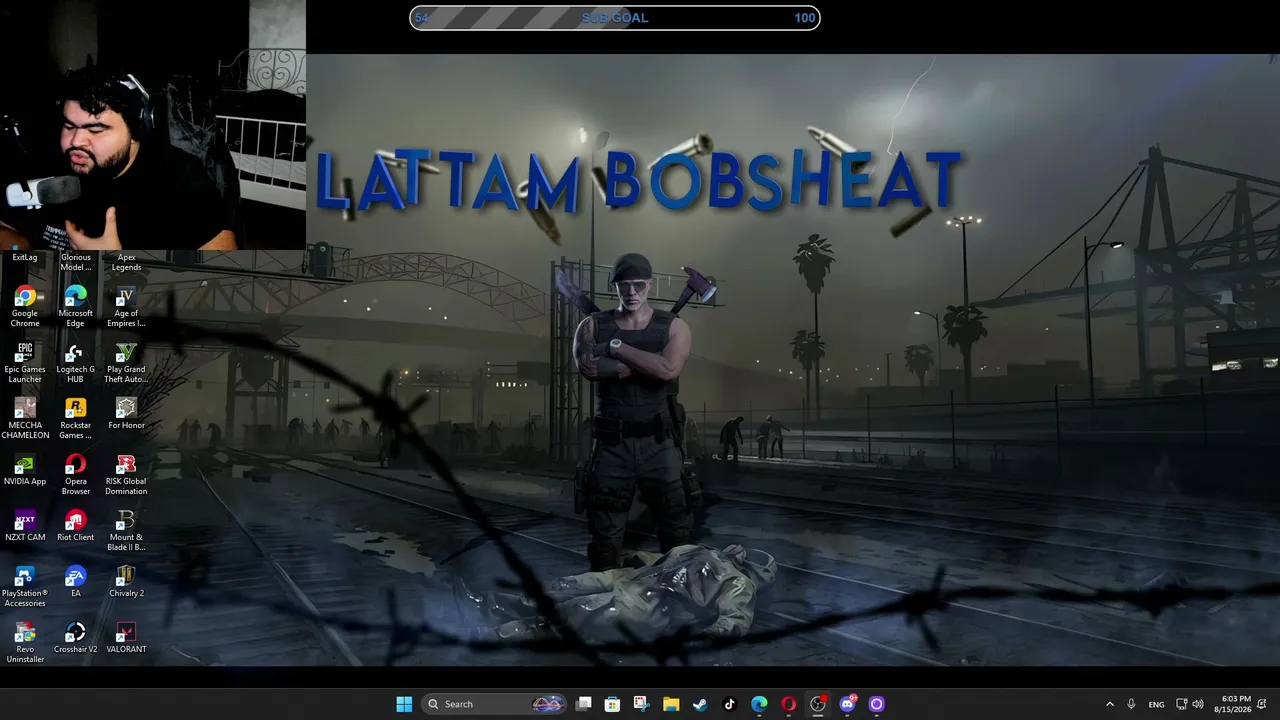Select the Chivalry 2 desktop shortcut
1280x720 pixels.
coord(126,581)
